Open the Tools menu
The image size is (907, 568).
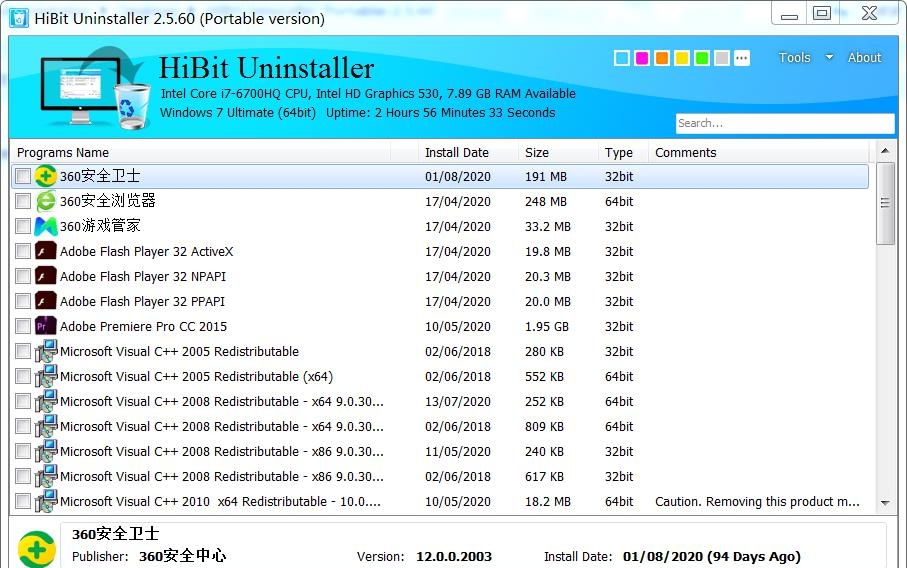click(794, 57)
